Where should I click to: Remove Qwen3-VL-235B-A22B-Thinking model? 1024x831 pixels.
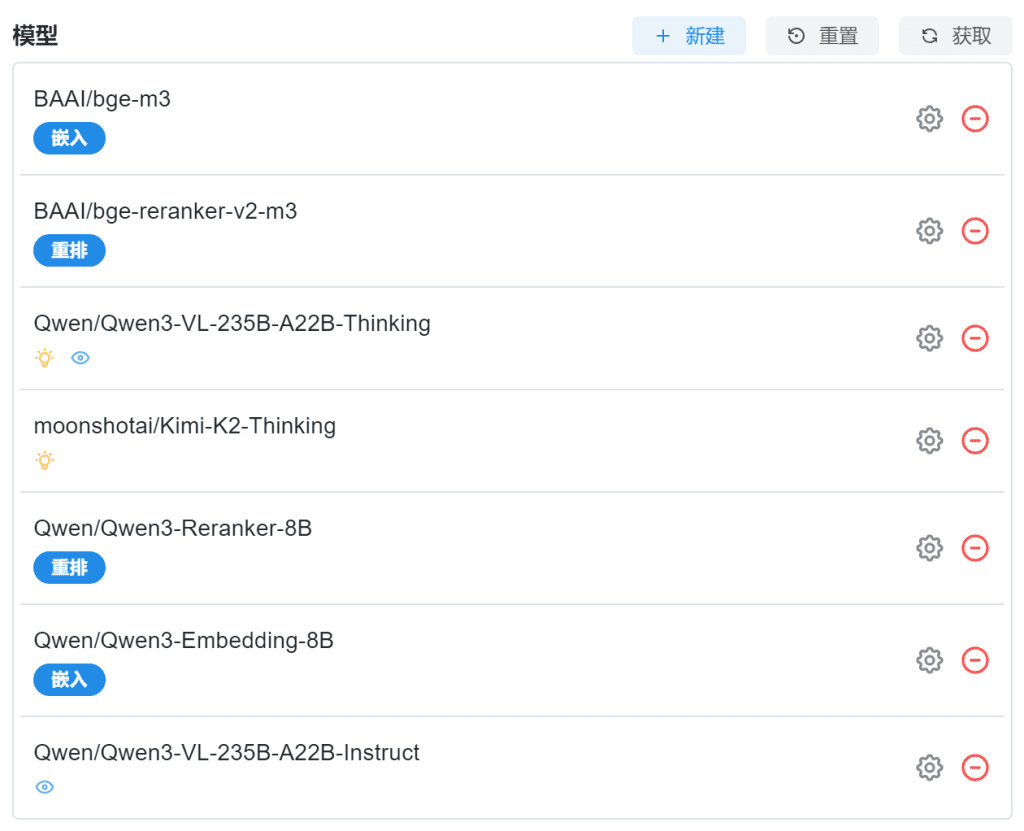click(x=975, y=338)
